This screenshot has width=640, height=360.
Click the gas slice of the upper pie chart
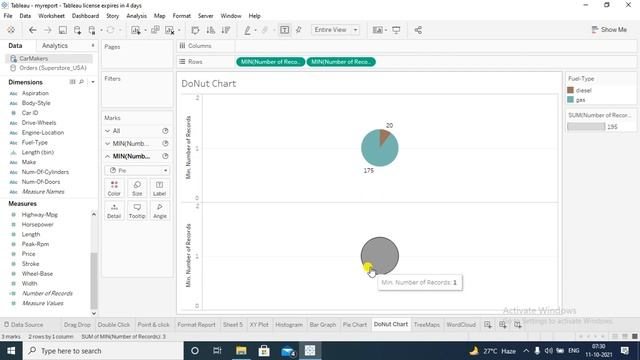[376, 152]
